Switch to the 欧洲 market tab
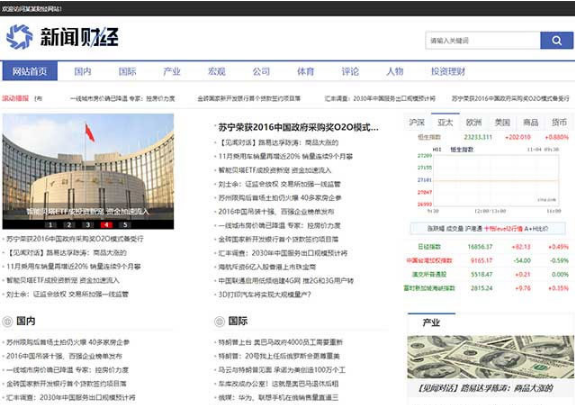 (474, 122)
